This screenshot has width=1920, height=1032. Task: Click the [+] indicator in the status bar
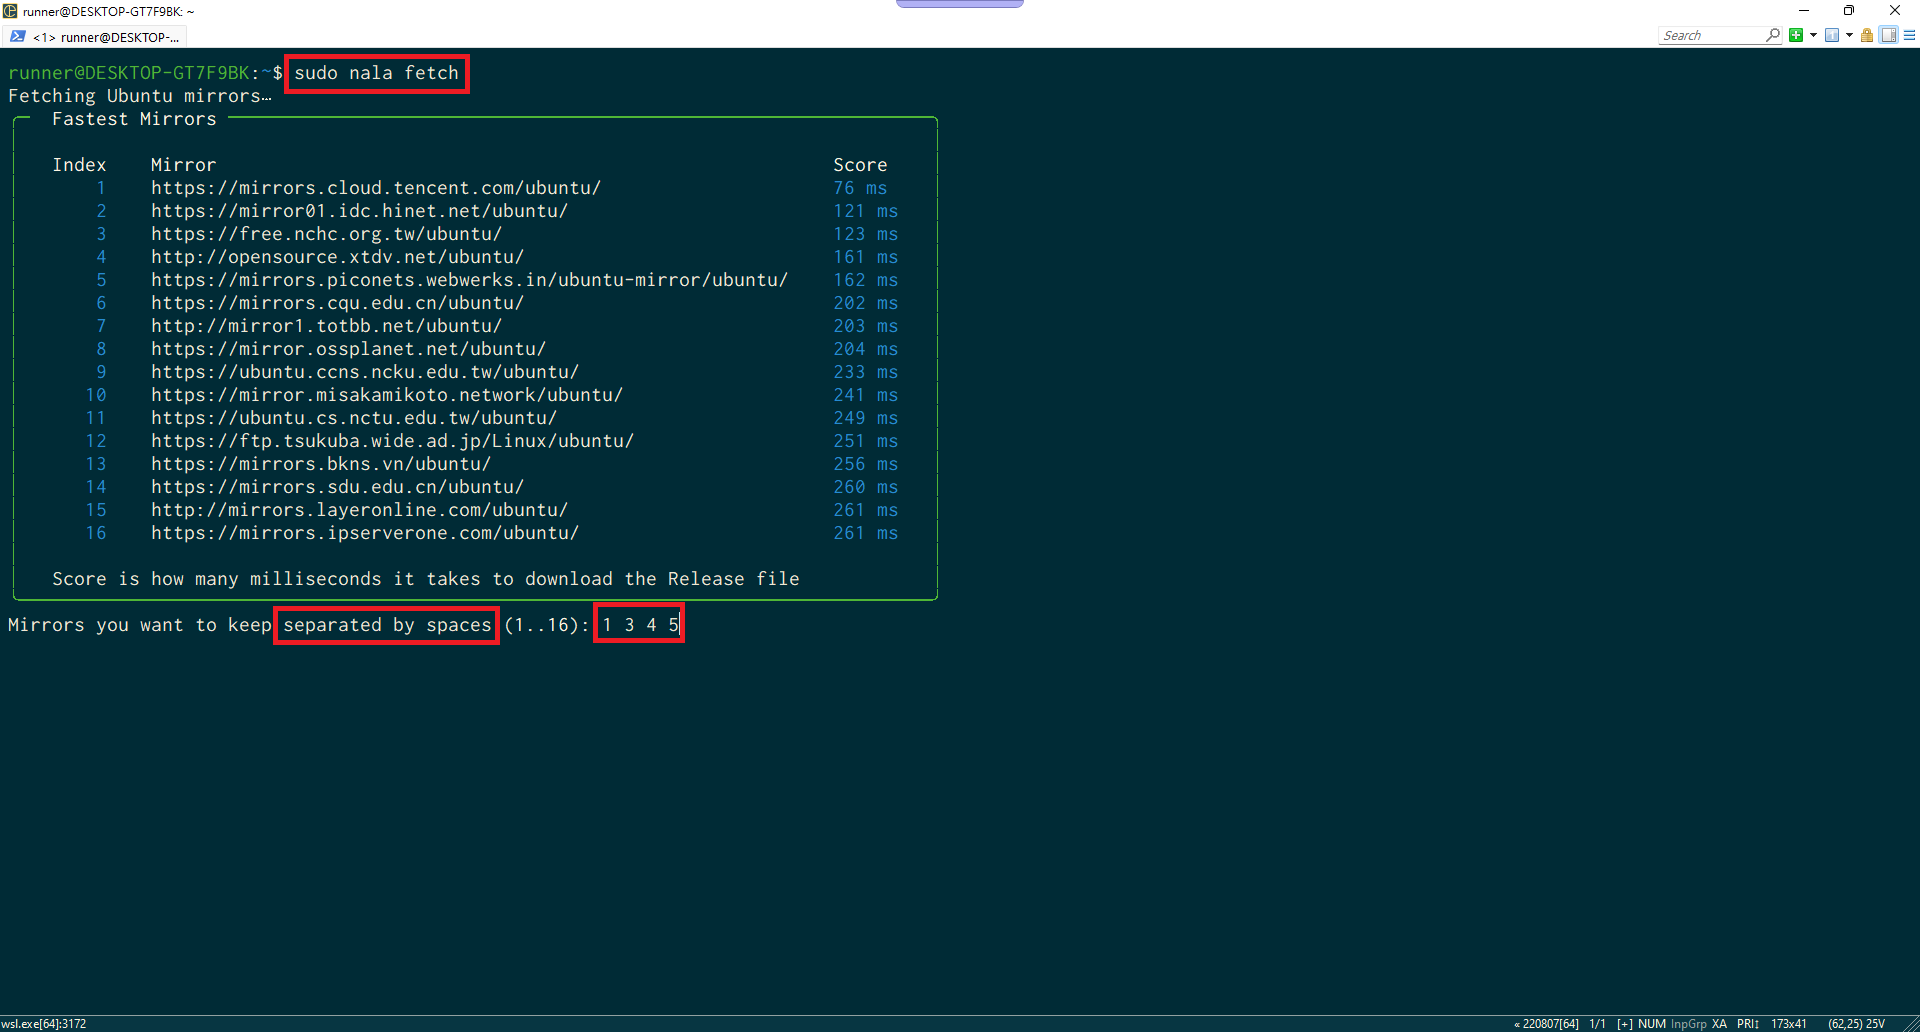pos(1626,1023)
